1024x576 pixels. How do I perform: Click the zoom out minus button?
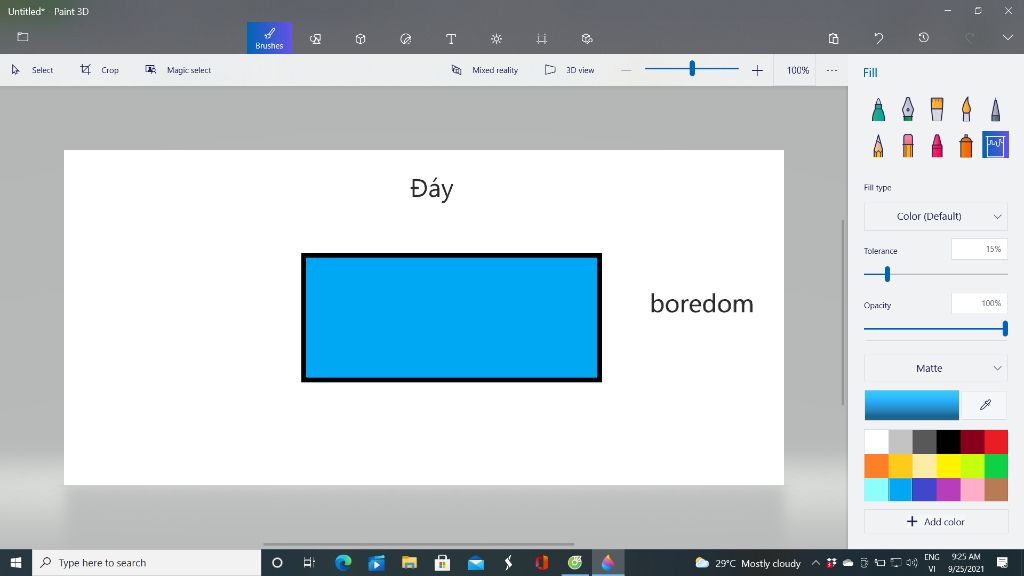click(x=626, y=70)
